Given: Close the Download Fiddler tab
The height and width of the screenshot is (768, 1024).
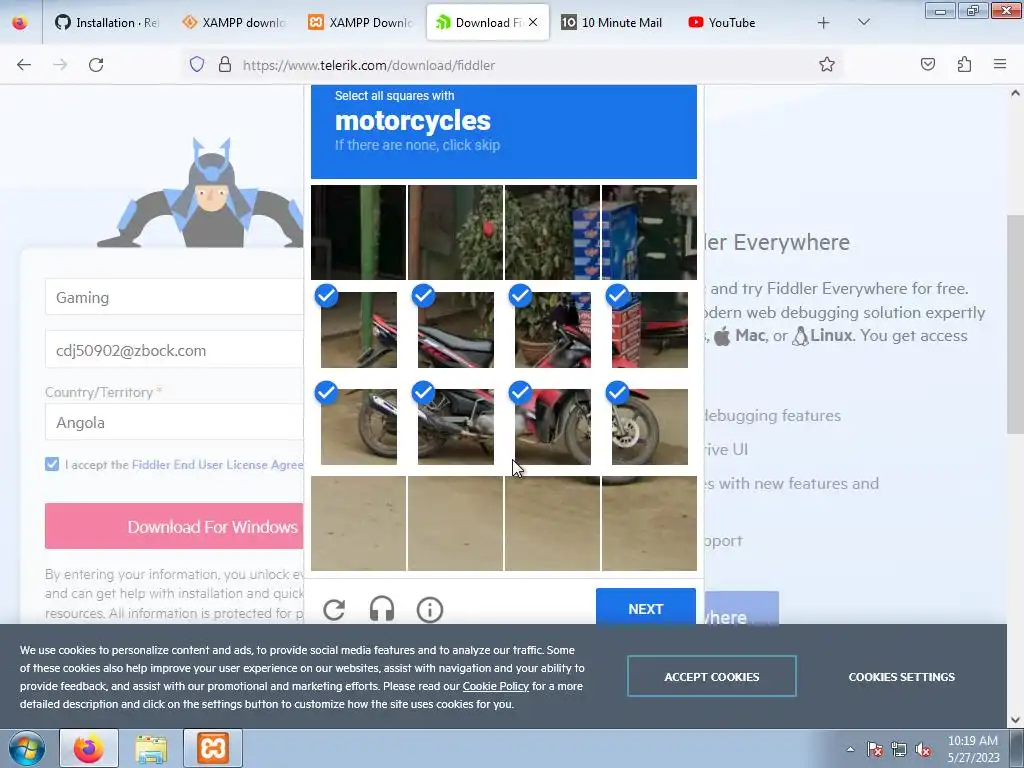Looking at the screenshot, I should [x=533, y=22].
